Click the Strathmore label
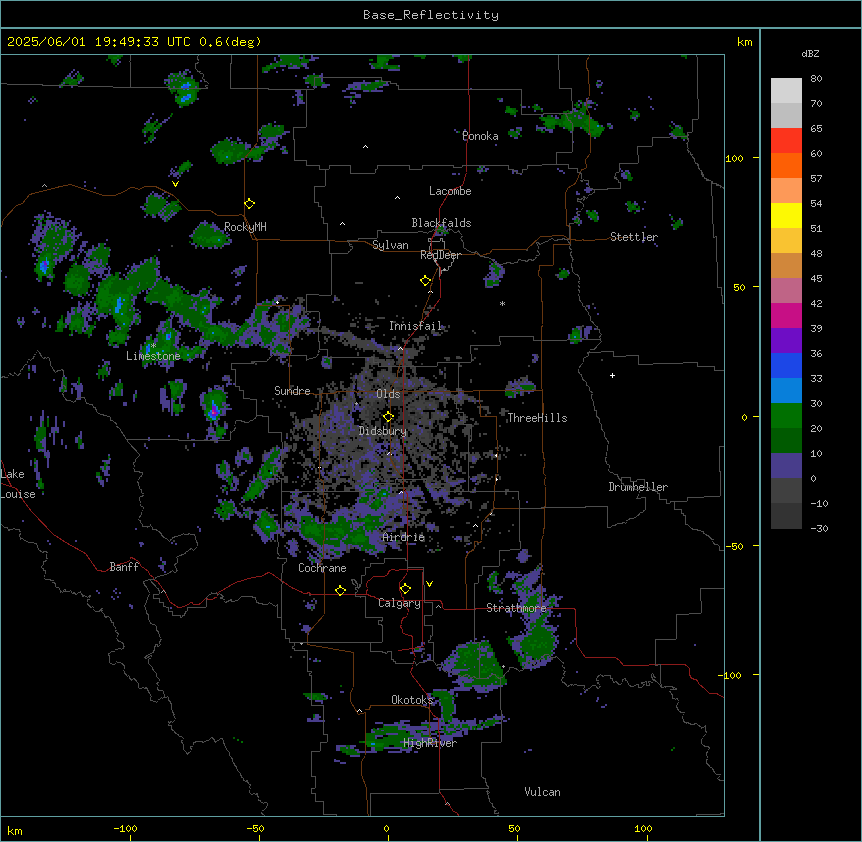Viewport: 862px width, 842px height. pyautogui.click(x=516, y=608)
